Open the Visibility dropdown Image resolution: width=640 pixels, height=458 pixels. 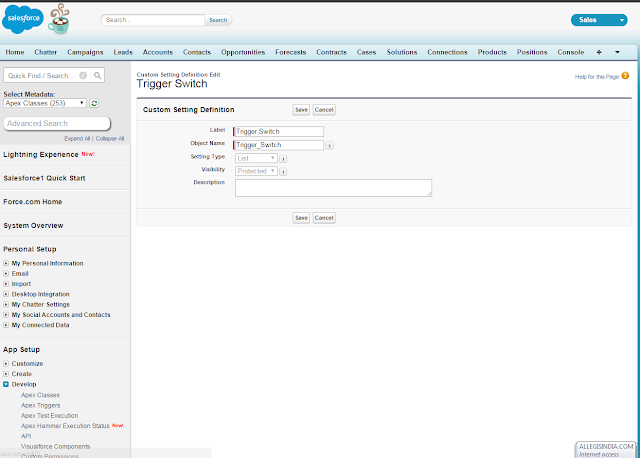(256, 171)
